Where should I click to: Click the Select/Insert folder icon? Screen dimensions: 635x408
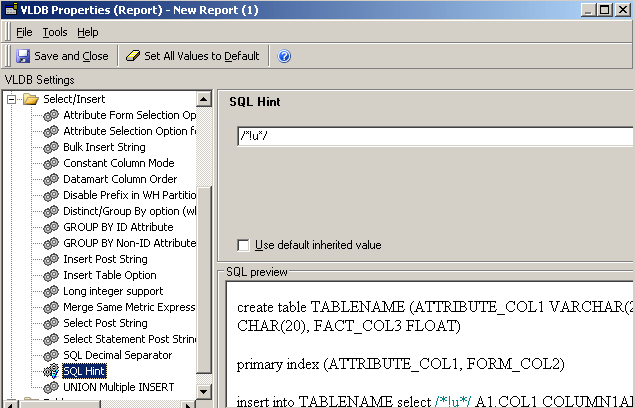click(30, 99)
